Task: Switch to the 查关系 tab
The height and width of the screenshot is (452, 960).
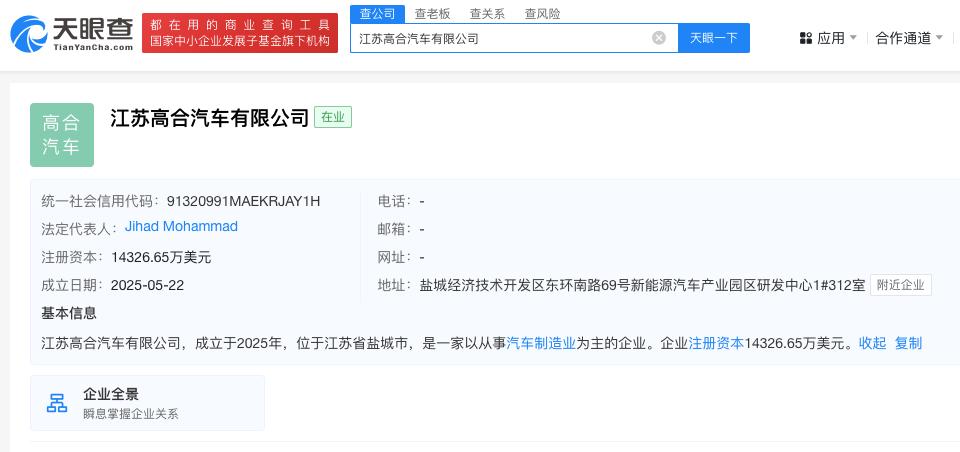Action: tap(487, 13)
